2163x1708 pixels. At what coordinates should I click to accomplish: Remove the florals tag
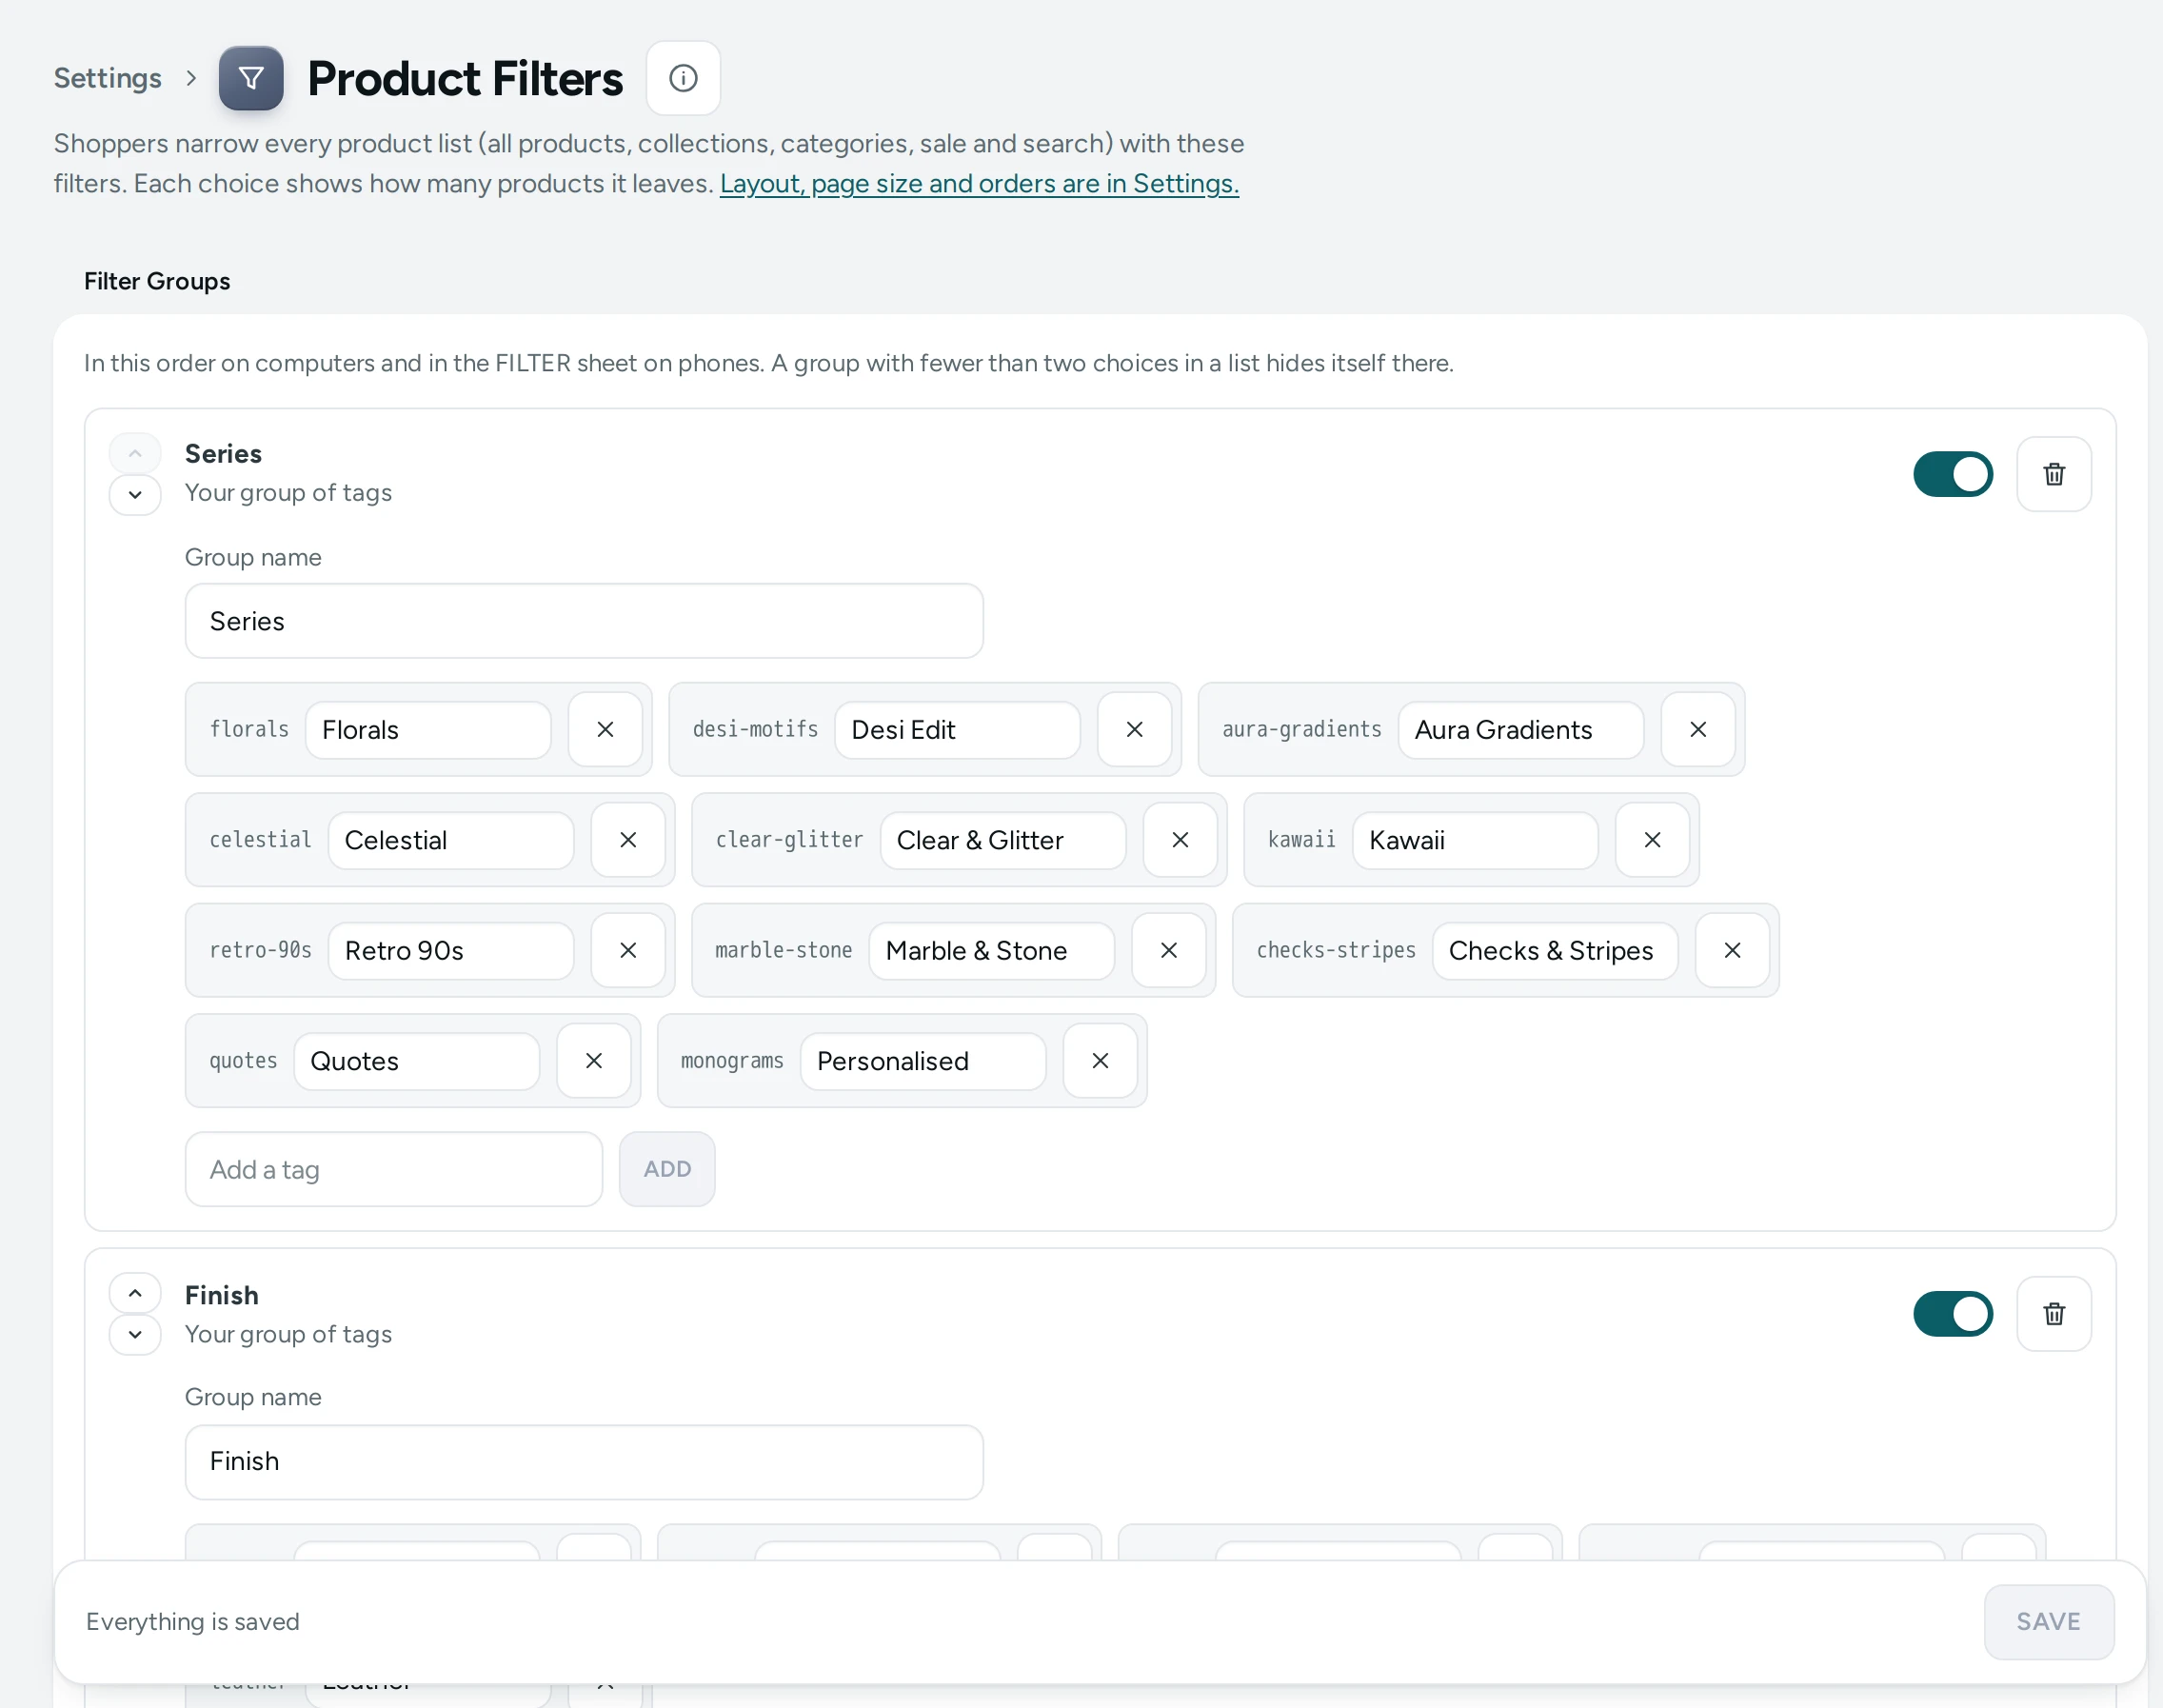point(605,730)
